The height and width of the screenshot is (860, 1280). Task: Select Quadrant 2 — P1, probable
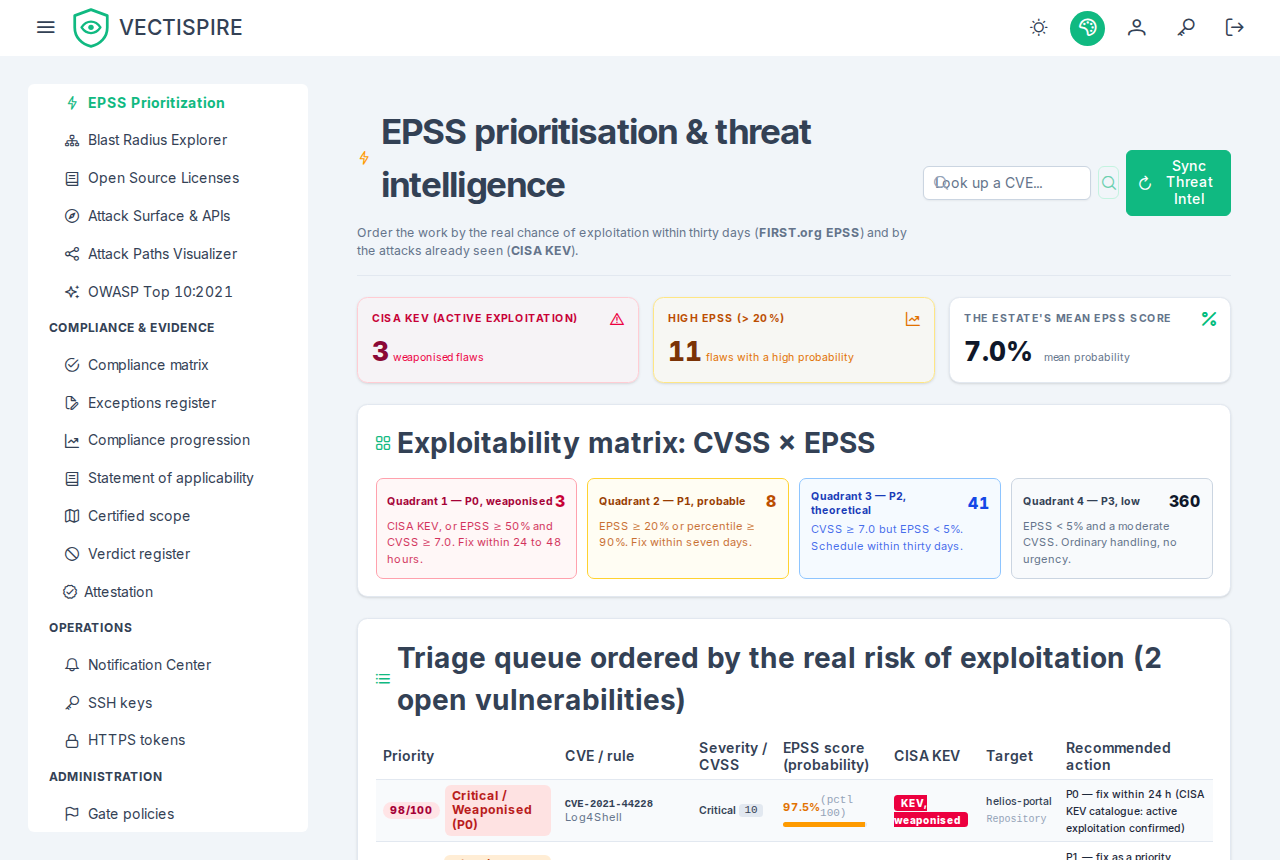point(688,528)
